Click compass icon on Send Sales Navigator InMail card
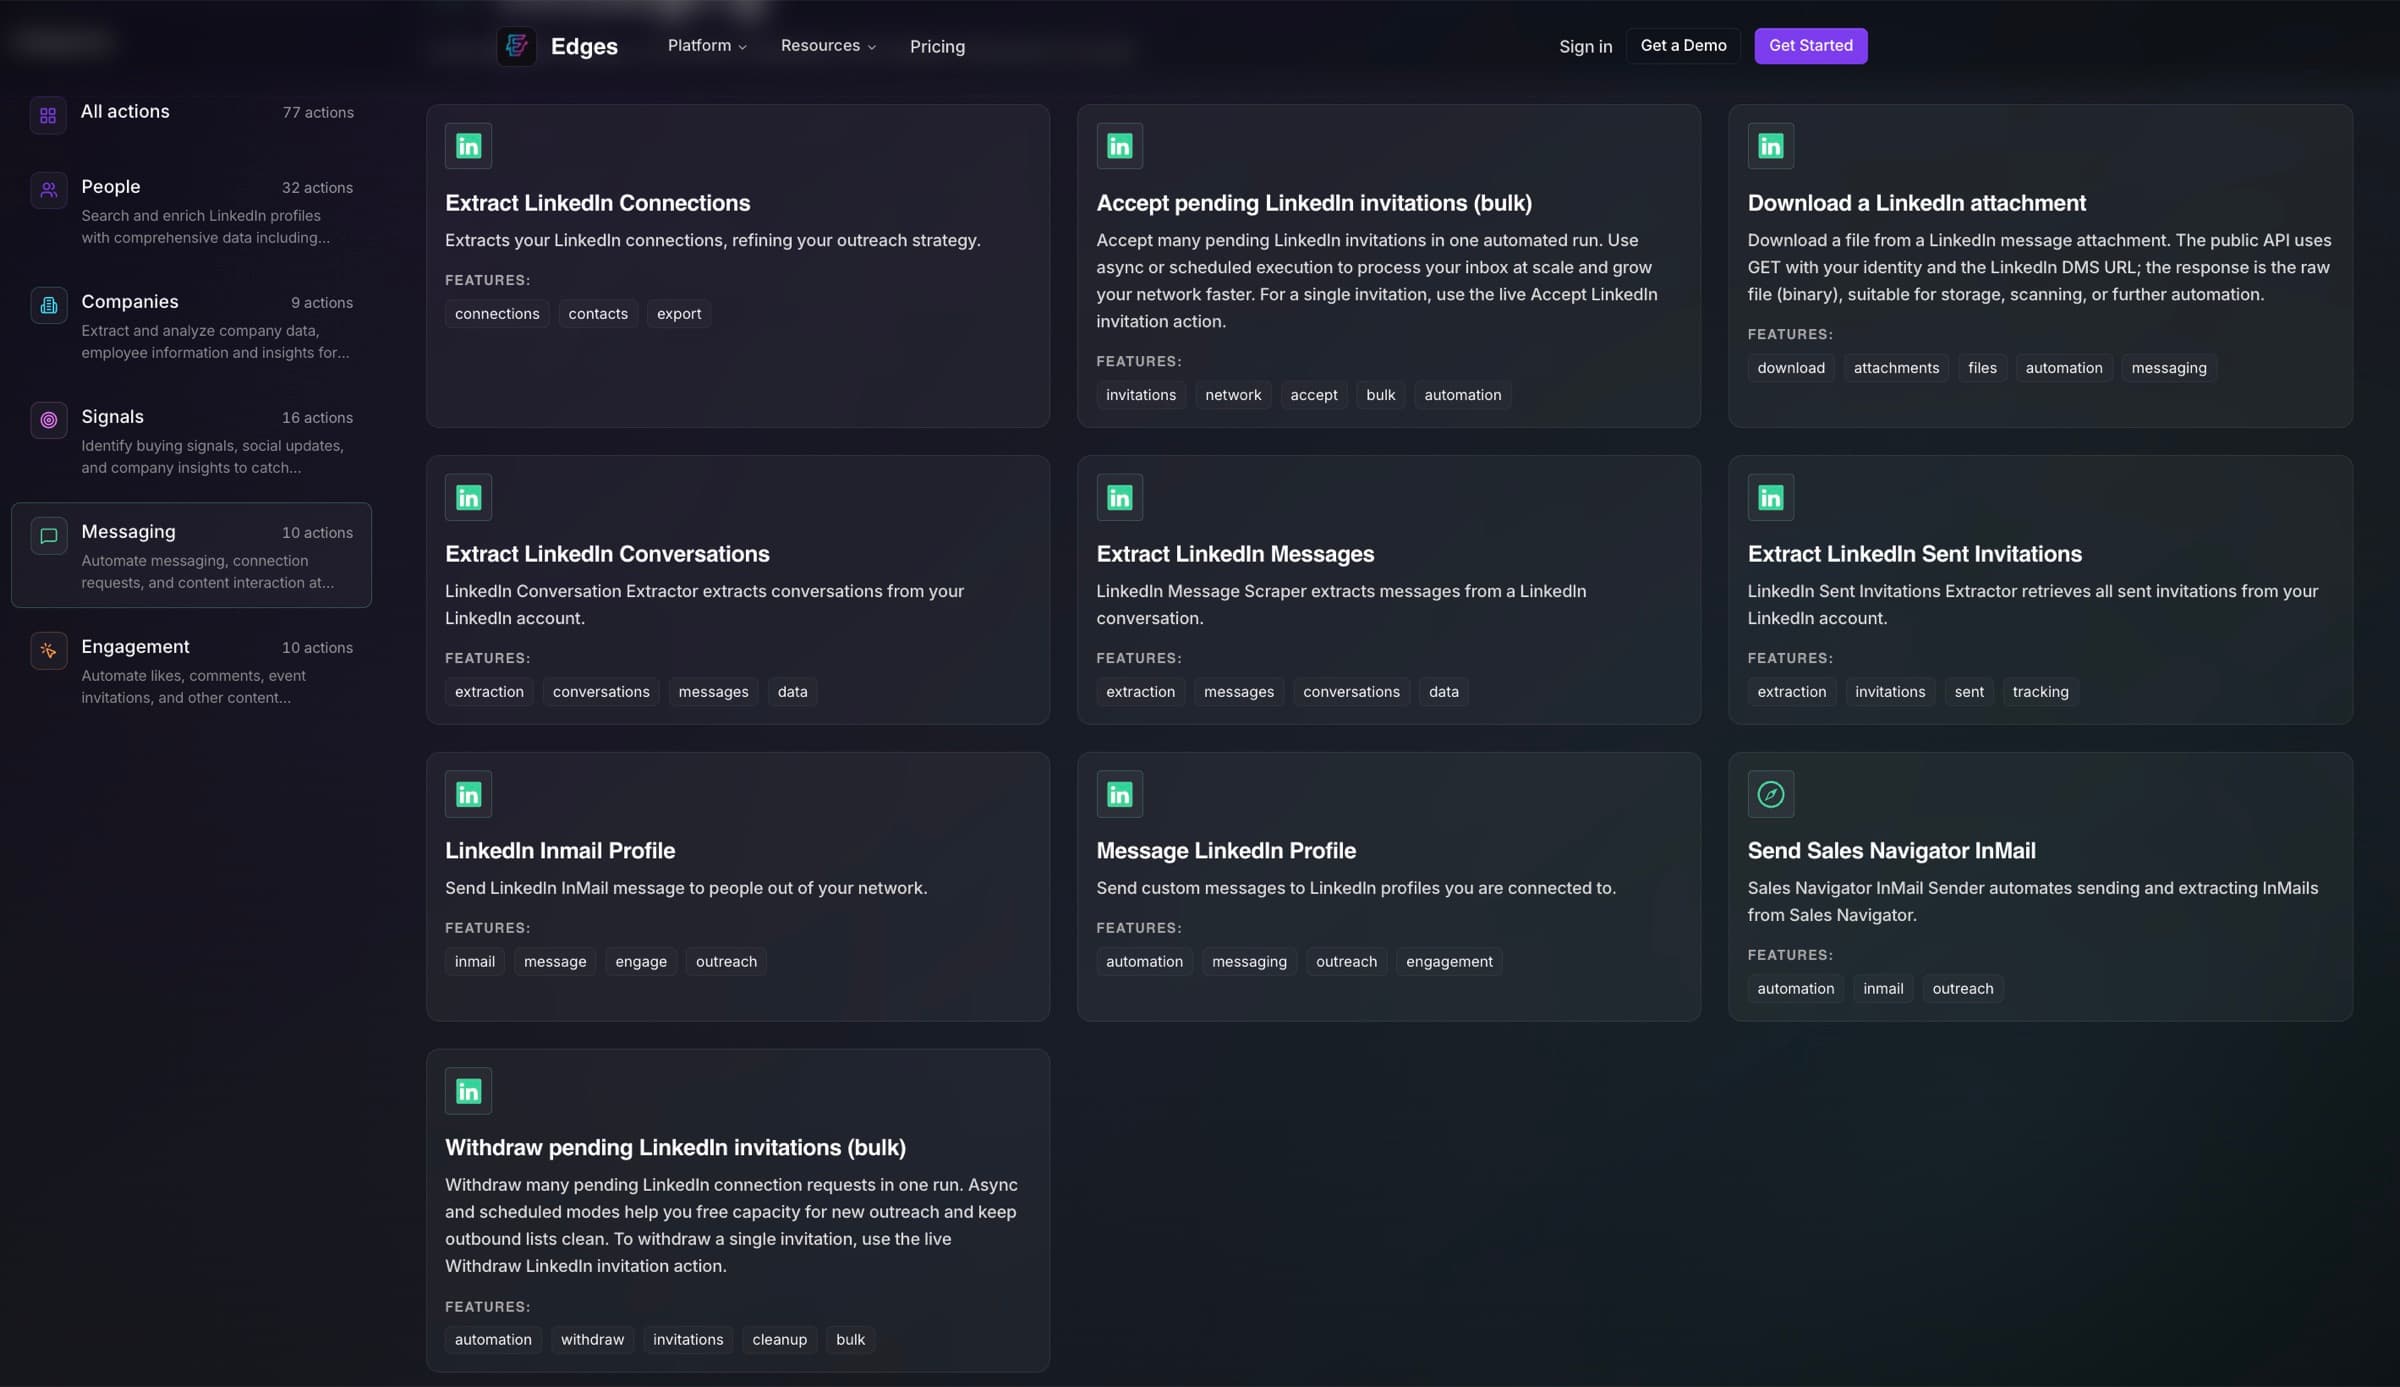This screenshot has height=1387, width=2400. [1770, 794]
